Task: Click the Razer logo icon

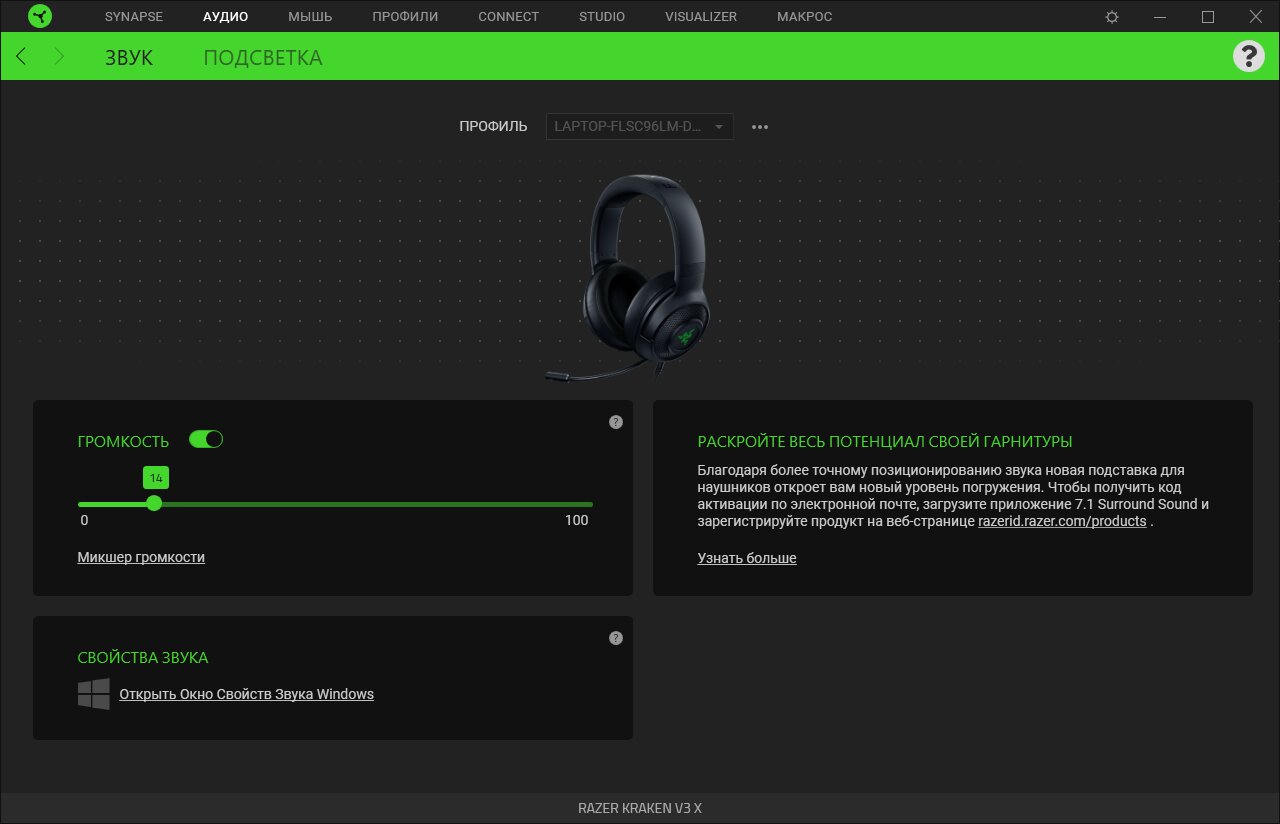Action: (41, 17)
